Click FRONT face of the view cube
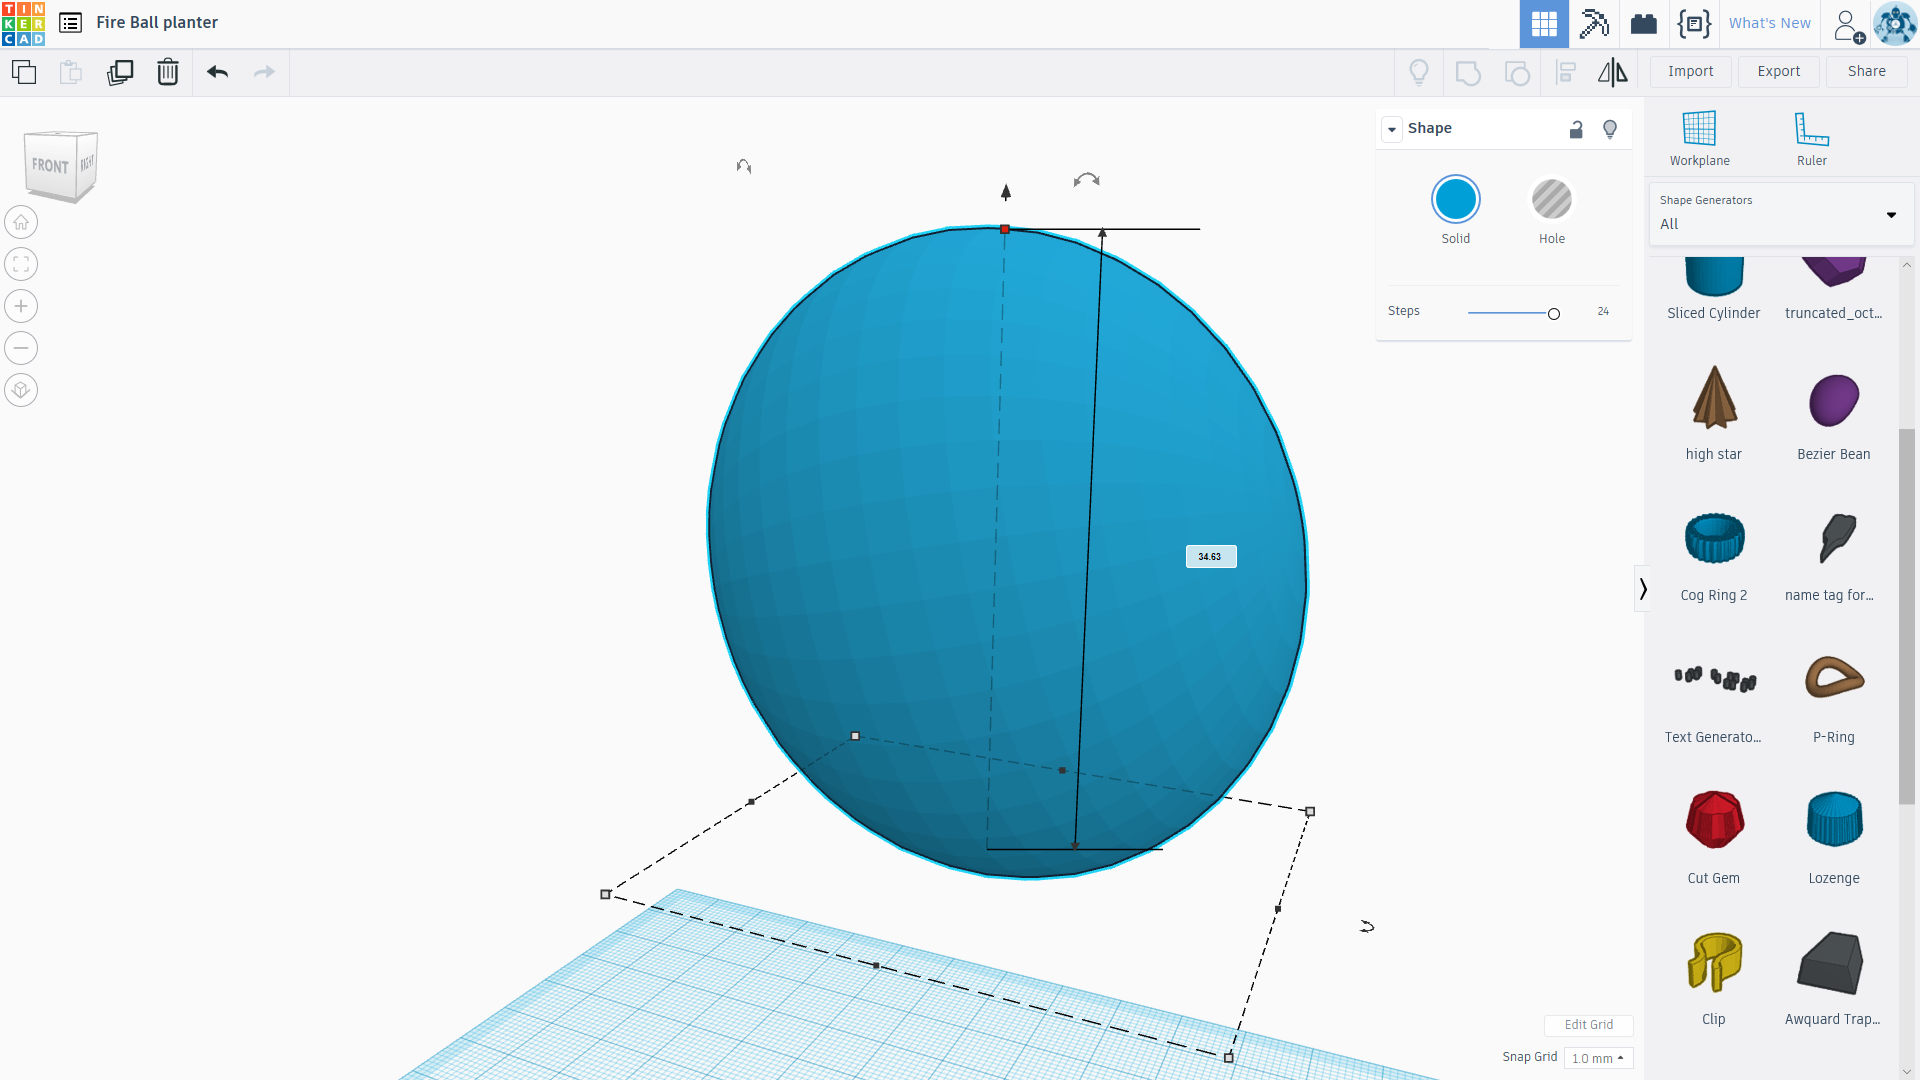 pyautogui.click(x=50, y=166)
